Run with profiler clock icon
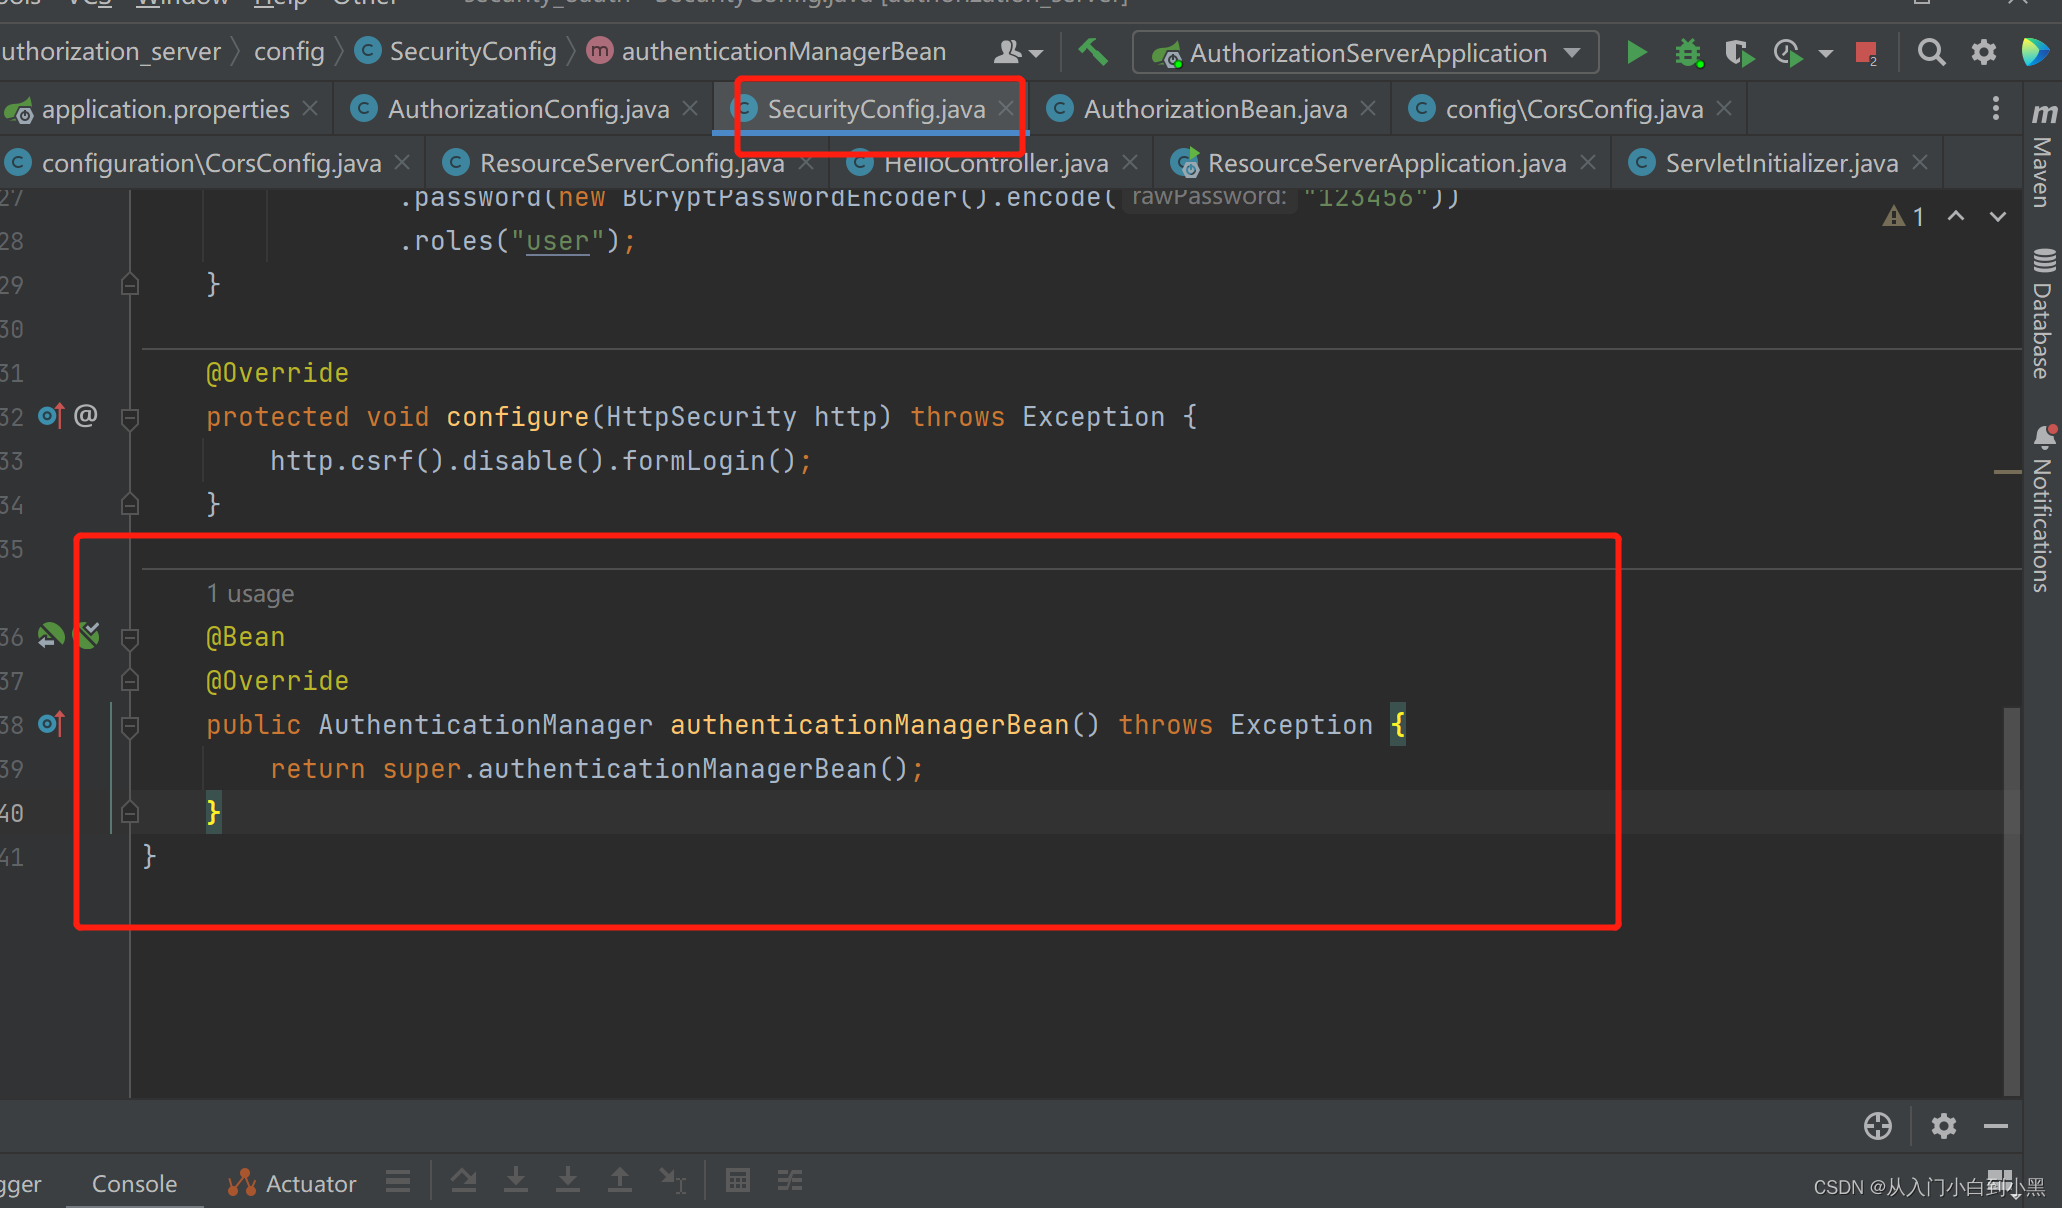The height and width of the screenshot is (1208, 2062). click(1789, 52)
